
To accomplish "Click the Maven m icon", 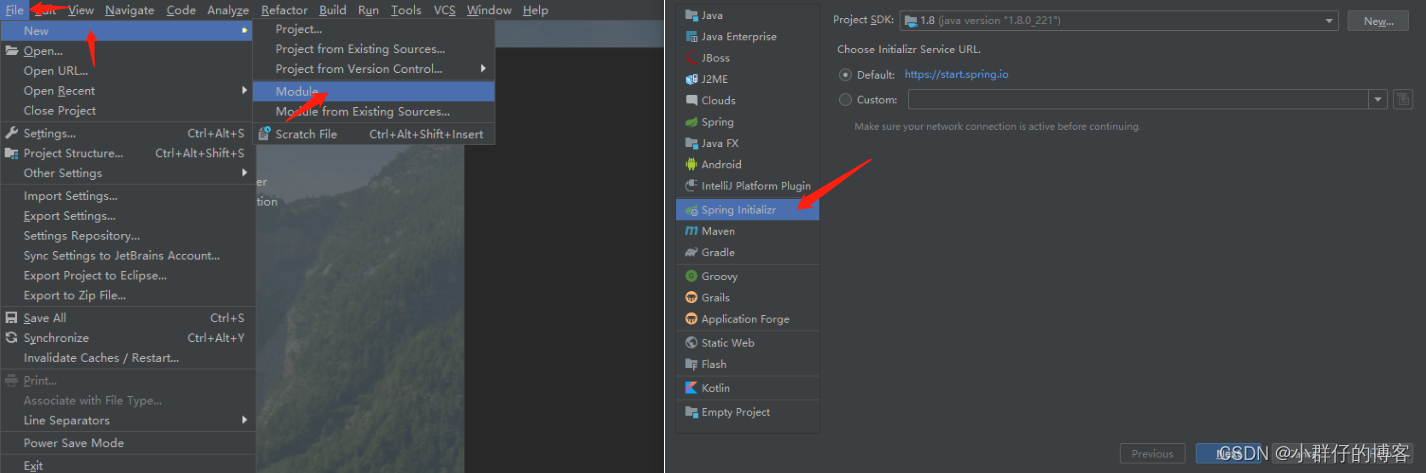I will click(691, 231).
